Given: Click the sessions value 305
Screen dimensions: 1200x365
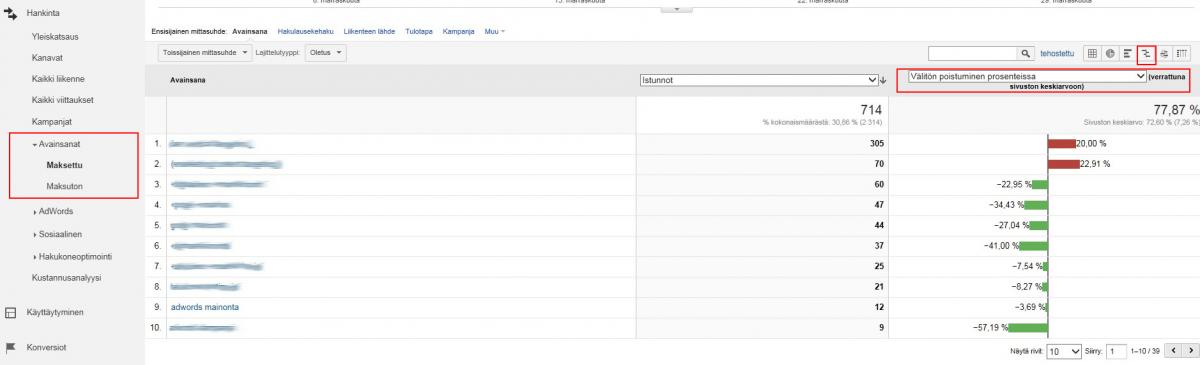Looking at the screenshot, I should pos(877,143).
